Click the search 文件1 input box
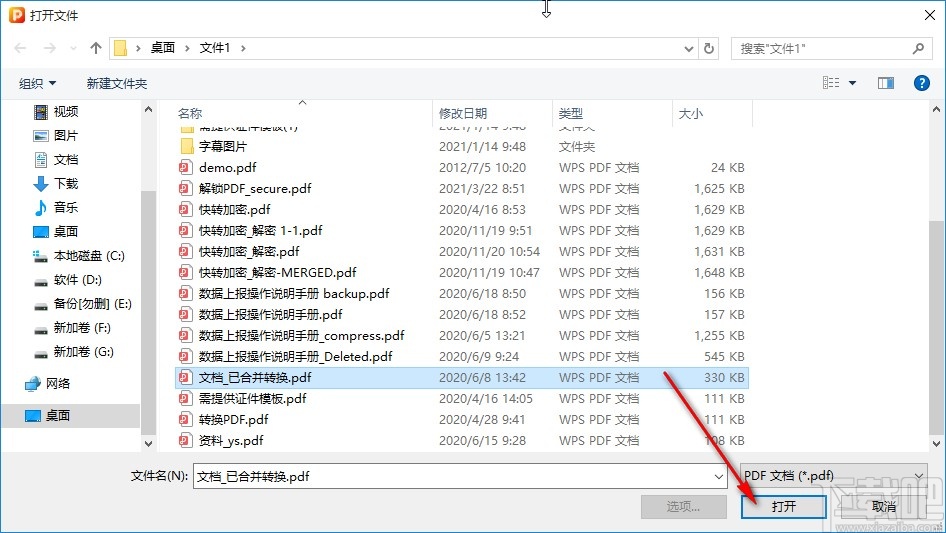 coord(824,48)
